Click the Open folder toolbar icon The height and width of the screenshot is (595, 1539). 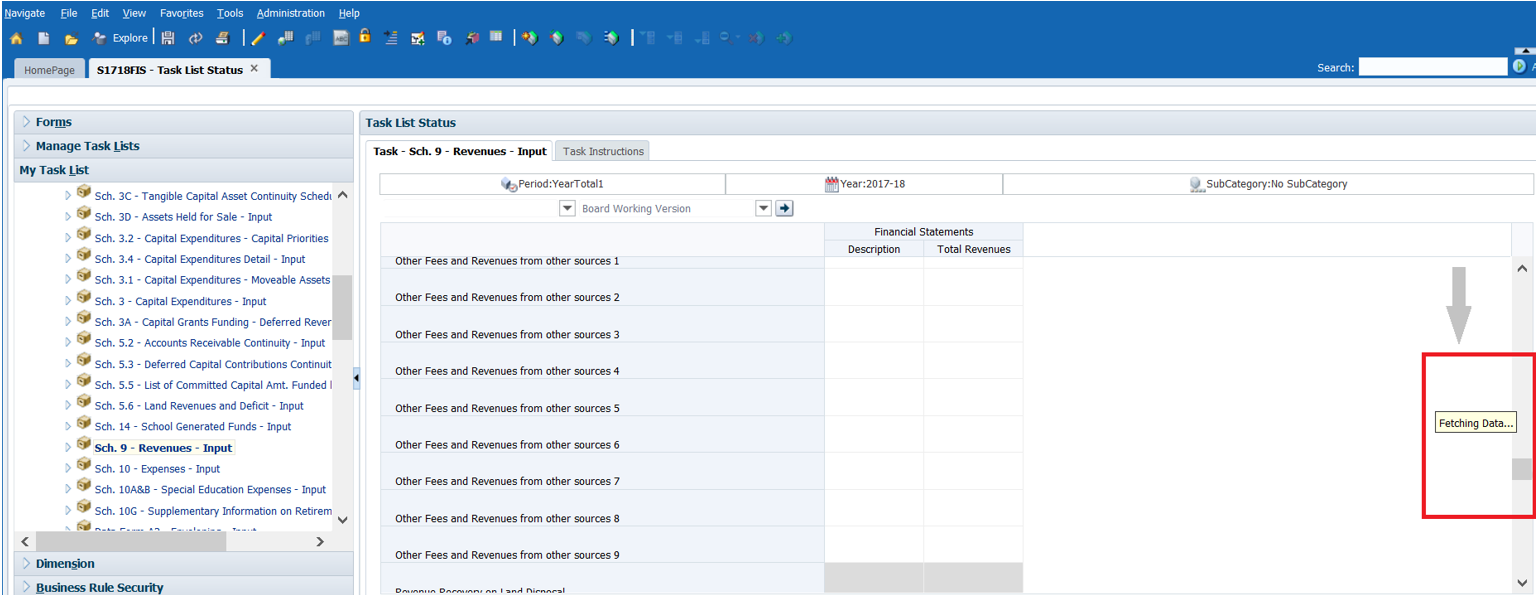click(71, 38)
